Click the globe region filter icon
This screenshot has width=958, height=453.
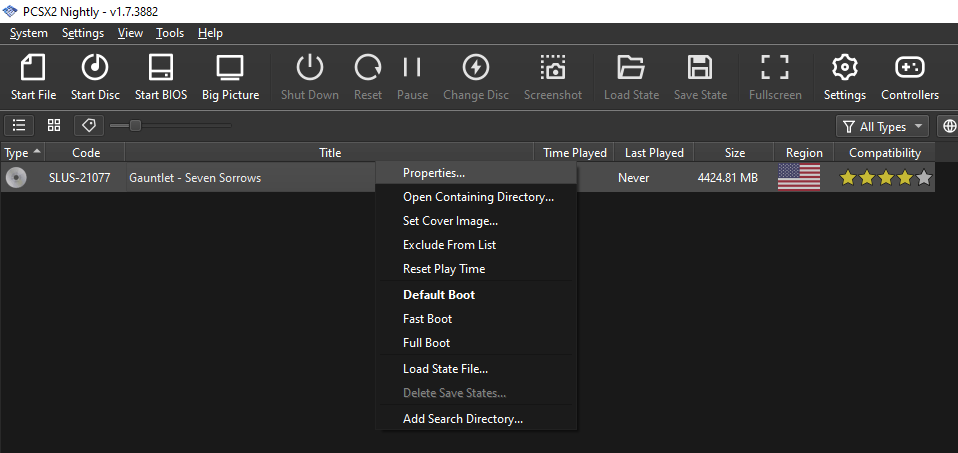coord(948,126)
